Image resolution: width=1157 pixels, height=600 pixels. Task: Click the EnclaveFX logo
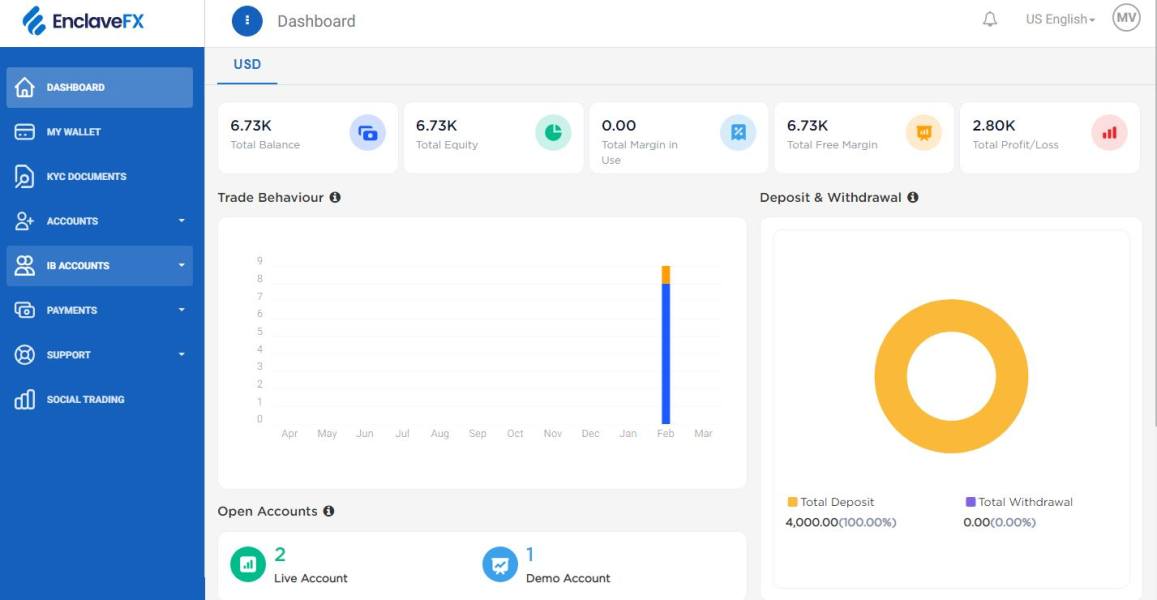[x=84, y=21]
